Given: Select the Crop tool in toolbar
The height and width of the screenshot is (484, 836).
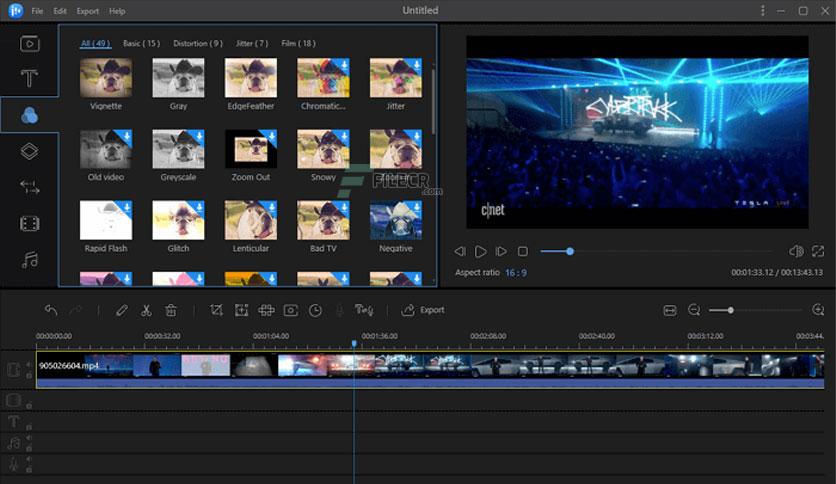Looking at the screenshot, I should point(216,310).
